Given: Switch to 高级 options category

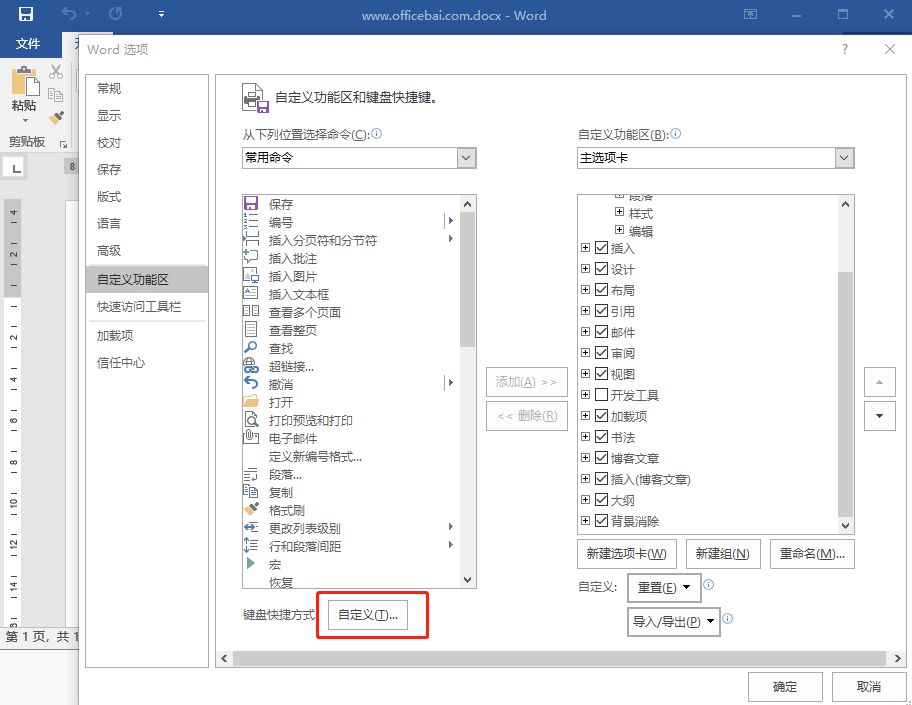Looking at the screenshot, I should [147, 251].
